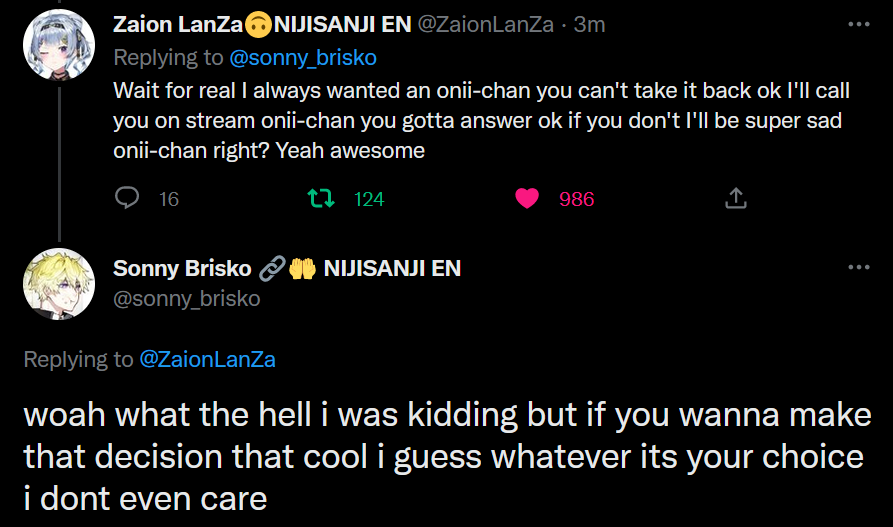Click the reply speech bubble icon
Viewport: 893px width, 527px height.
click(x=127, y=198)
